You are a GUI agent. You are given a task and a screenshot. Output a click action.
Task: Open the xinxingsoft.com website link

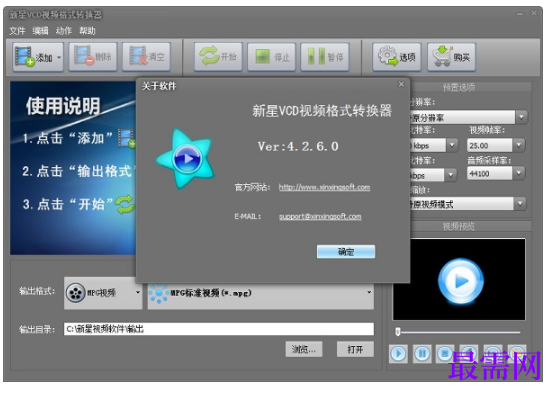(x=324, y=187)
